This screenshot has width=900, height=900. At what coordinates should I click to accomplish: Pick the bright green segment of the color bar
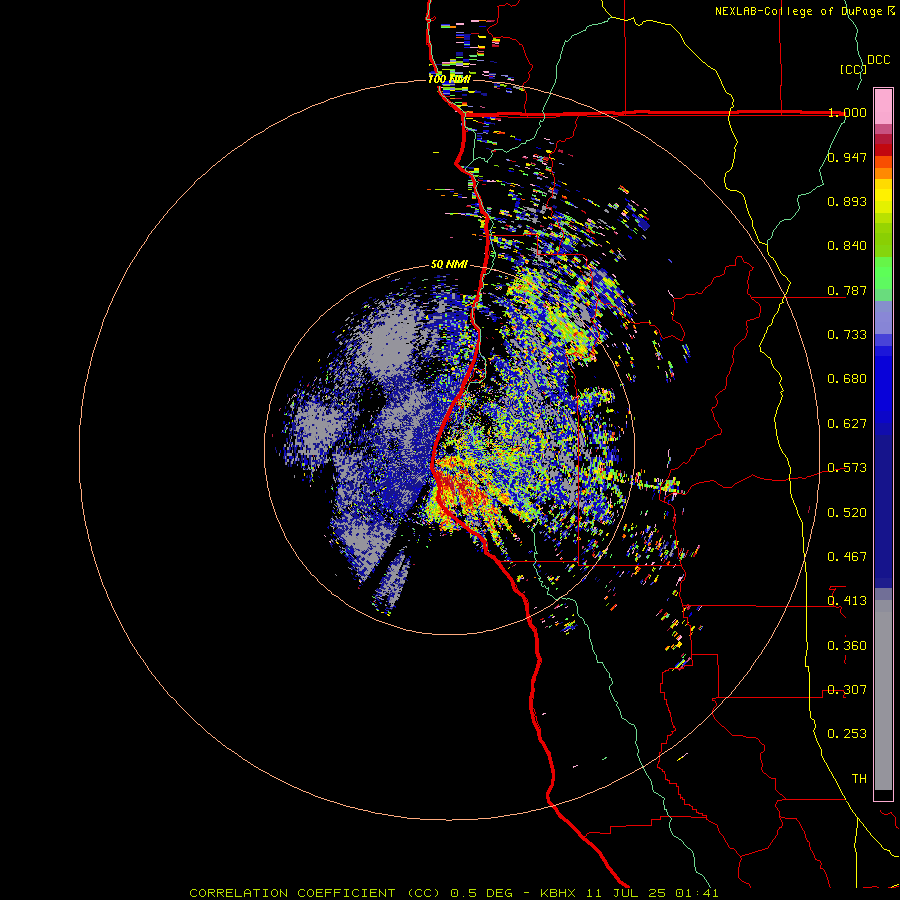(883, 273)
